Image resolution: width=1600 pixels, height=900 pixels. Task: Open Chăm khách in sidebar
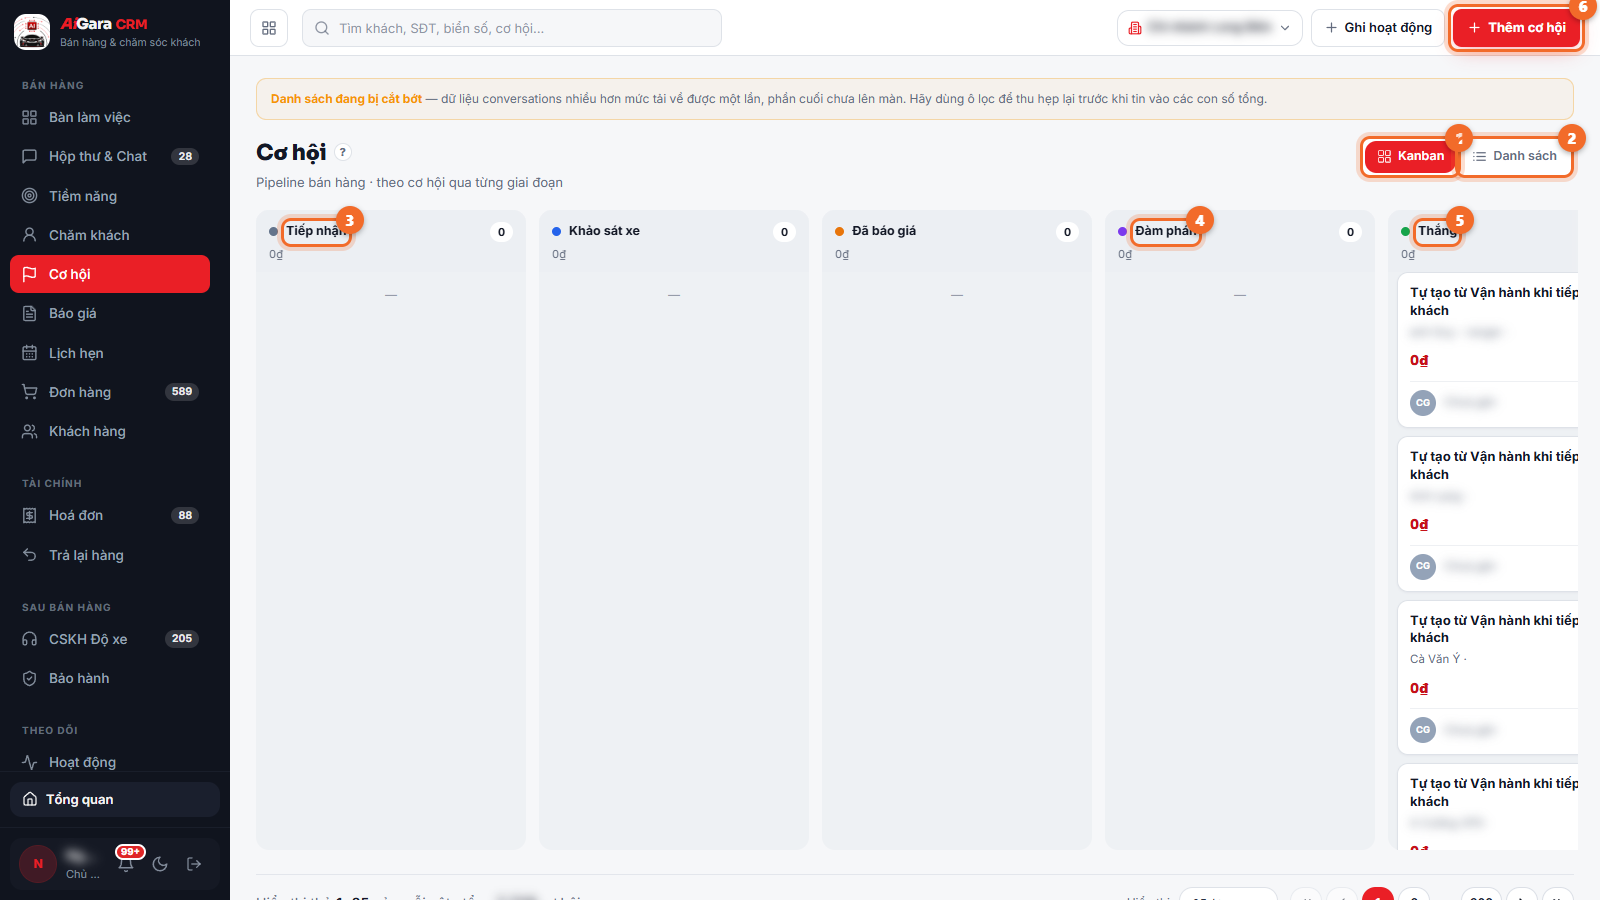click(110, 235)
